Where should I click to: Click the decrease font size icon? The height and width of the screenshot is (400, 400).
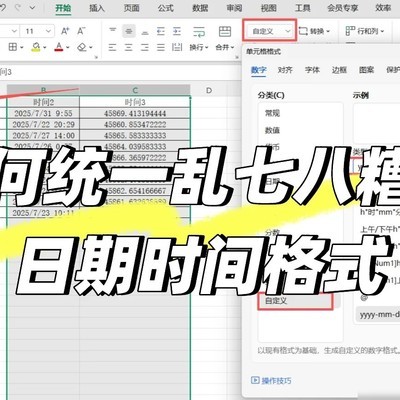tap(81, 31)
